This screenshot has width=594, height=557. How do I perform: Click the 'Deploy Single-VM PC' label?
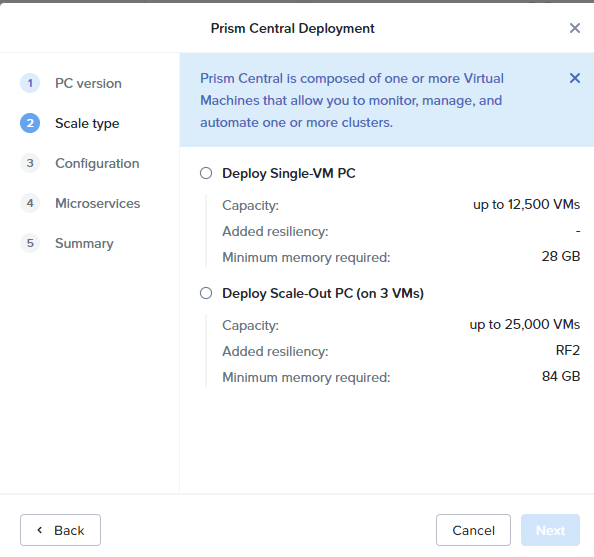click(289, 174)
